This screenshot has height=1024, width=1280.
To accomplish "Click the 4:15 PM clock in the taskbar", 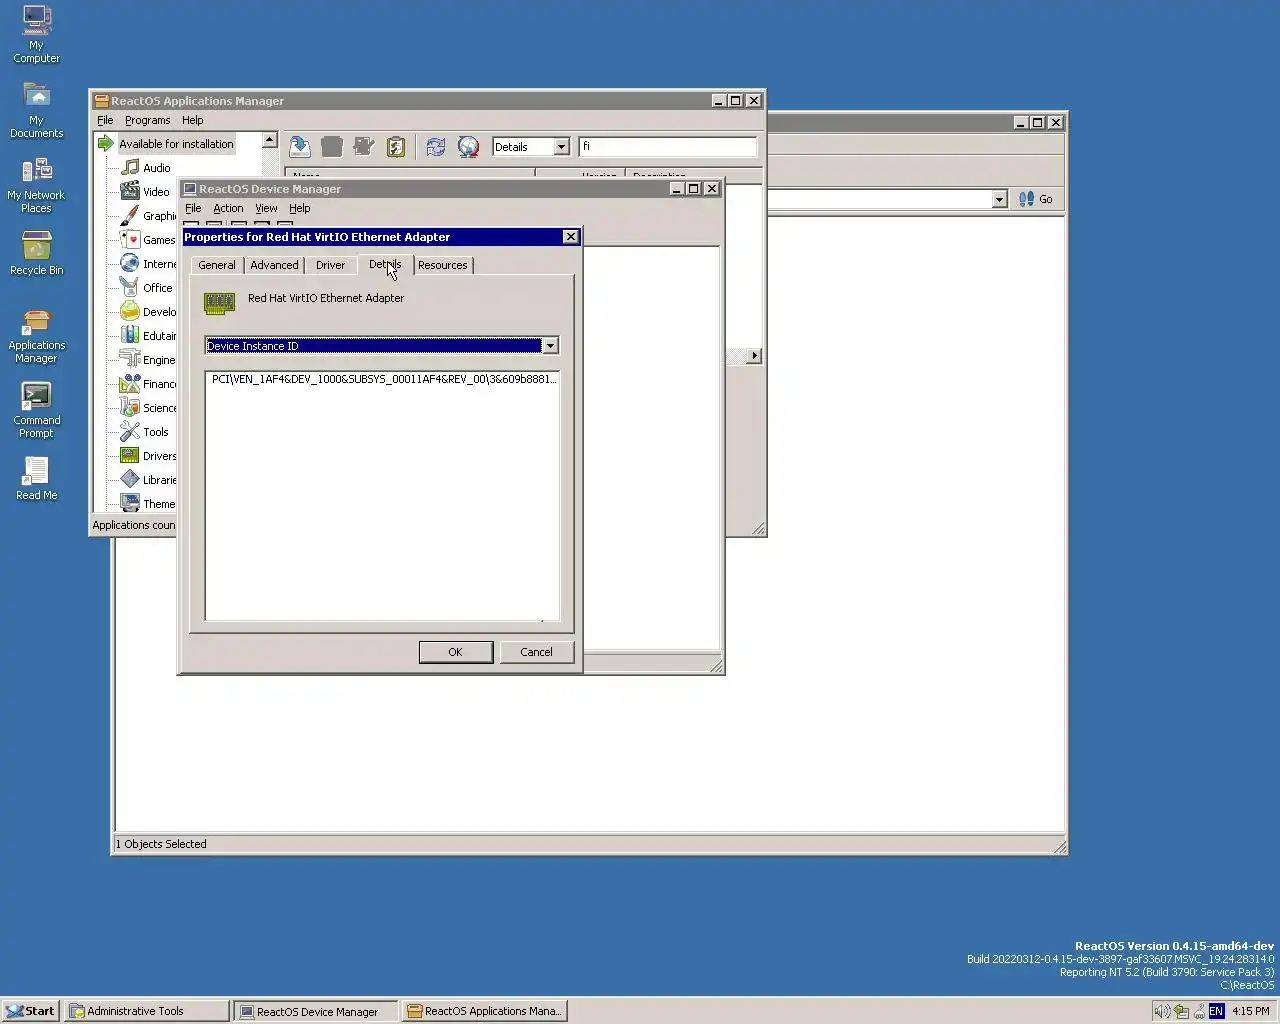I will click(1250, 1011).
